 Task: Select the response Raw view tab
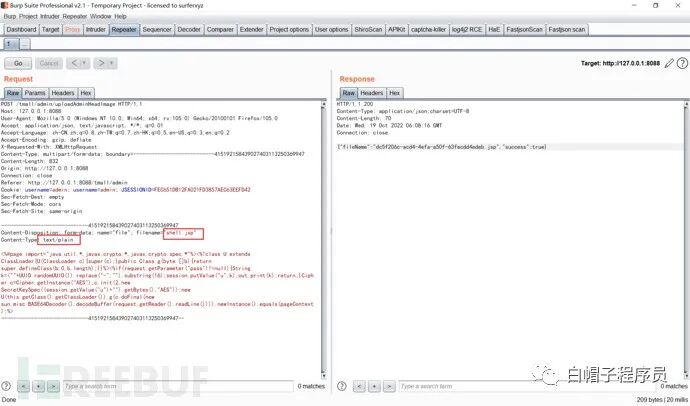click(x=349, y=93)
